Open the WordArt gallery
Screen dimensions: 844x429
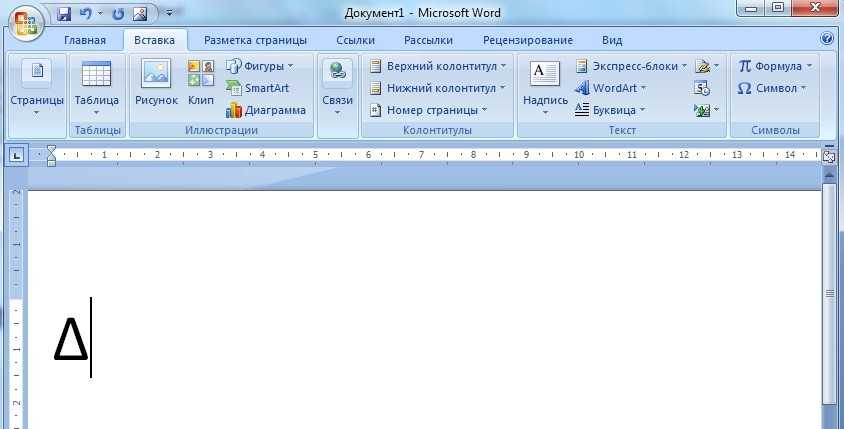pos(610,88)
